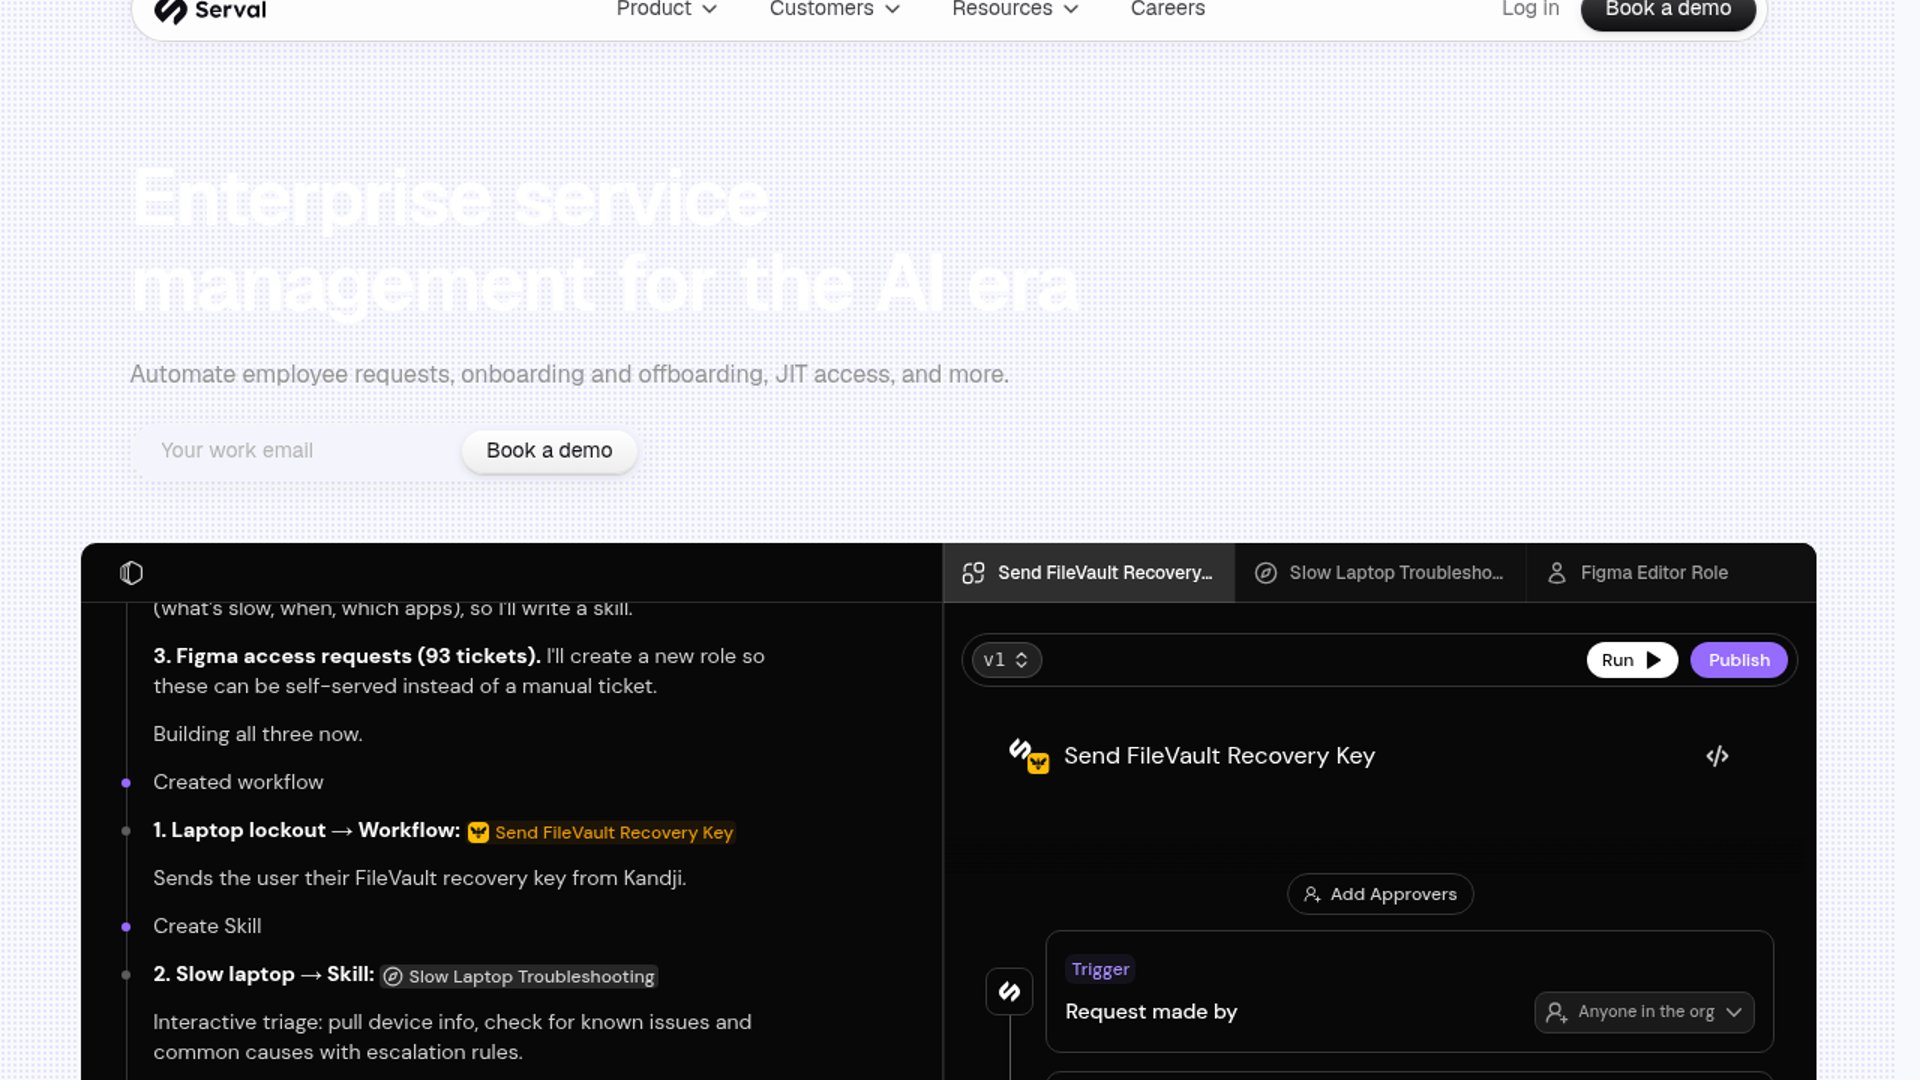Click the sidebar panel icon above the chat
1920x1080 pixels.
pos(131,573)
